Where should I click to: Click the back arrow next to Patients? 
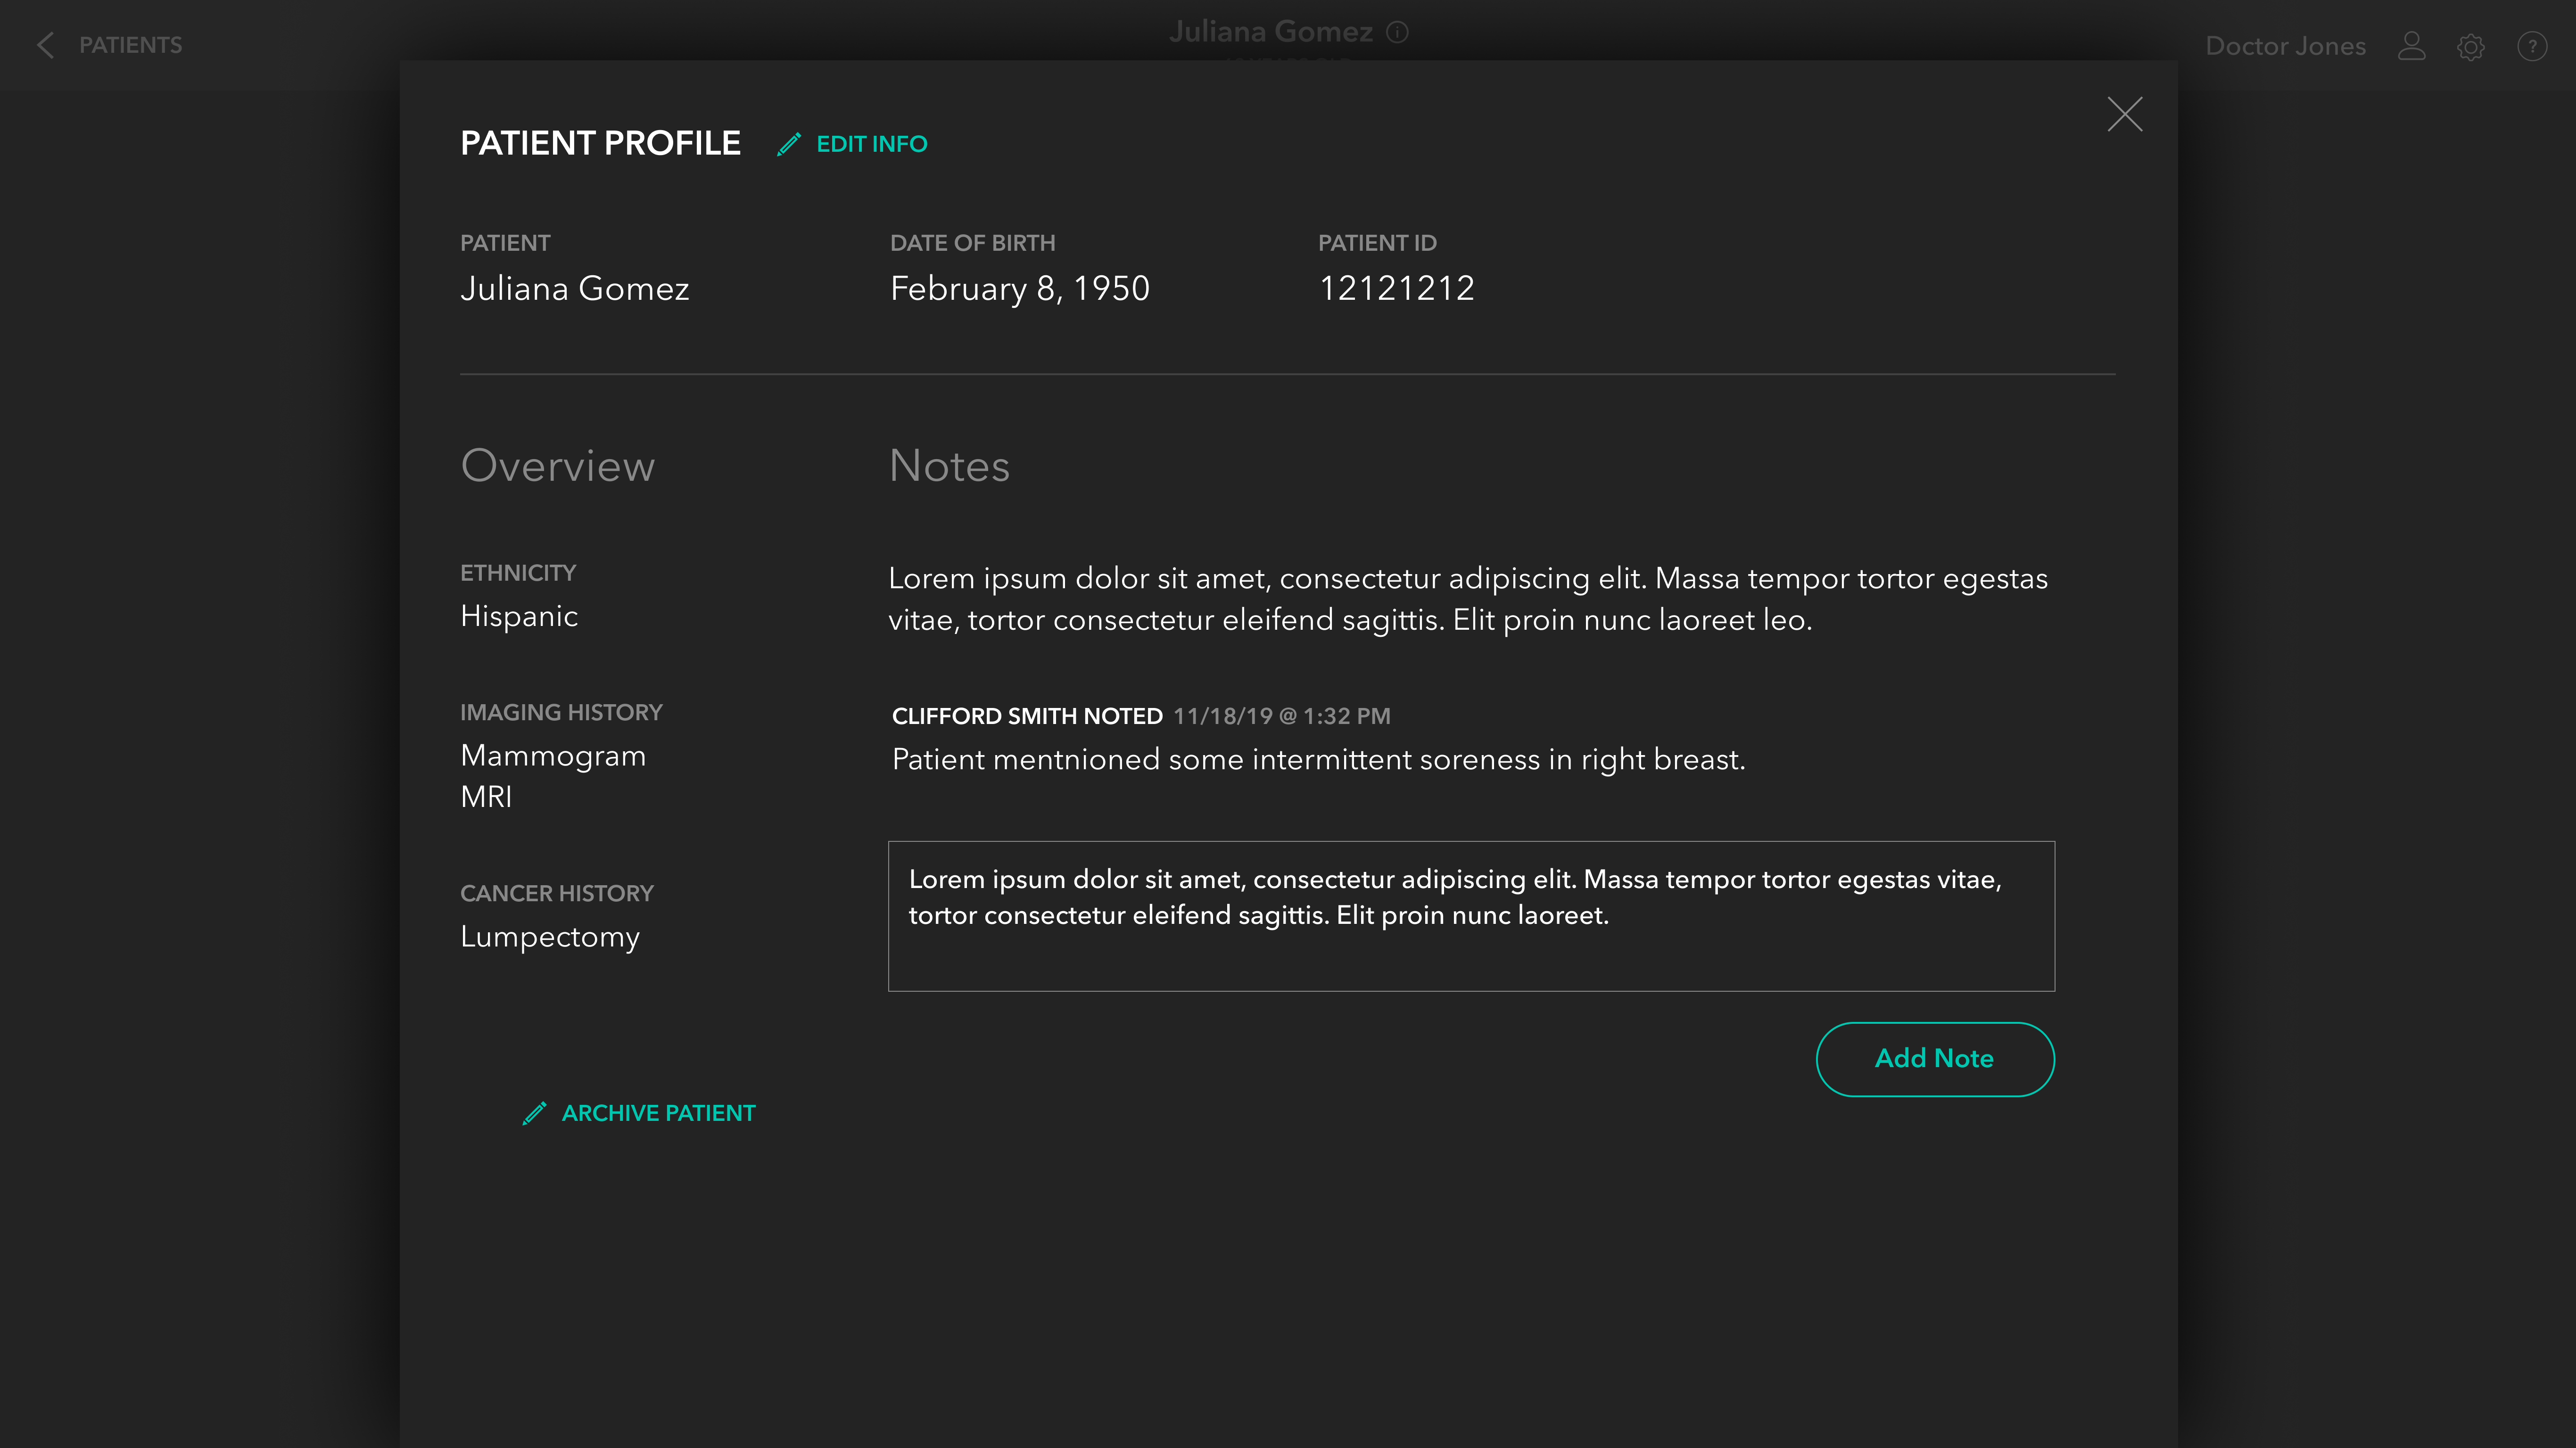(x=45, y=45)
